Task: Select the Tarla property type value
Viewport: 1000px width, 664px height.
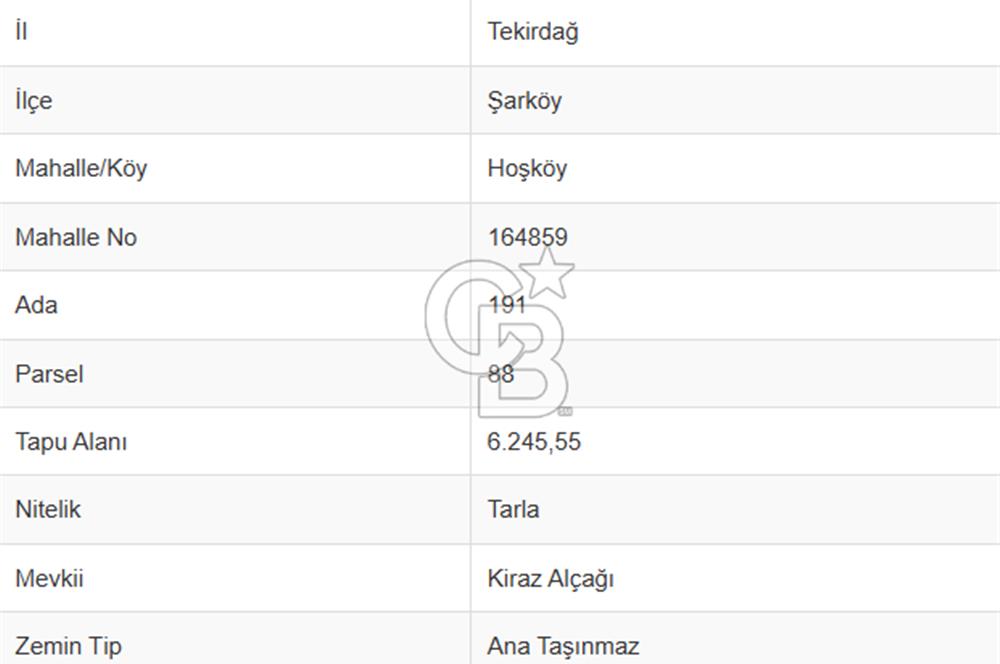Action: tap(513, 509)
